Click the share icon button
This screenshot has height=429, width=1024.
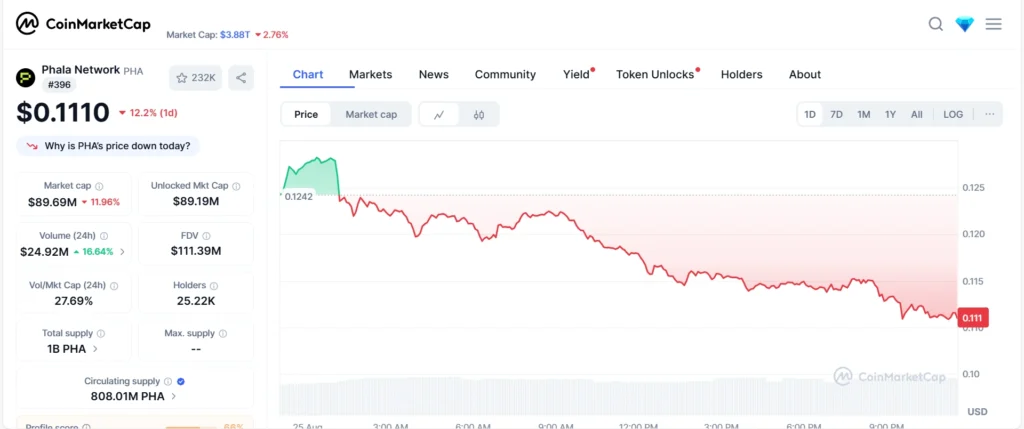tap(241, 78)
